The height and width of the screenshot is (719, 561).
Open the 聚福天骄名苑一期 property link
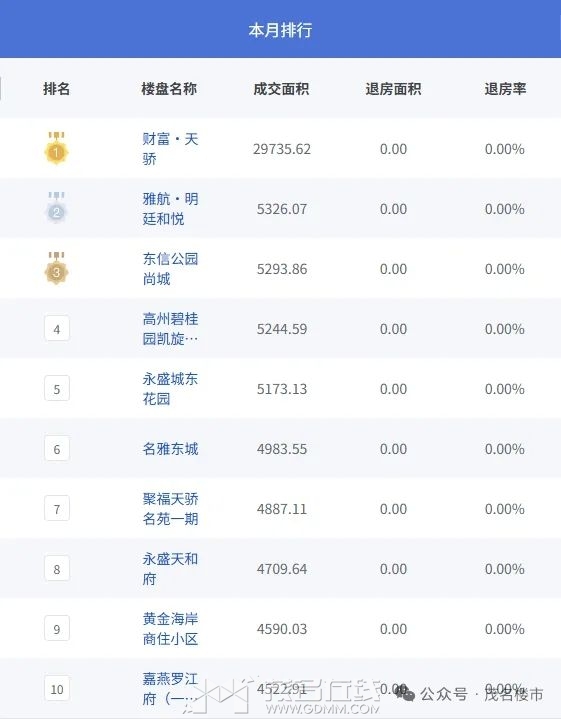click(170, 509)
